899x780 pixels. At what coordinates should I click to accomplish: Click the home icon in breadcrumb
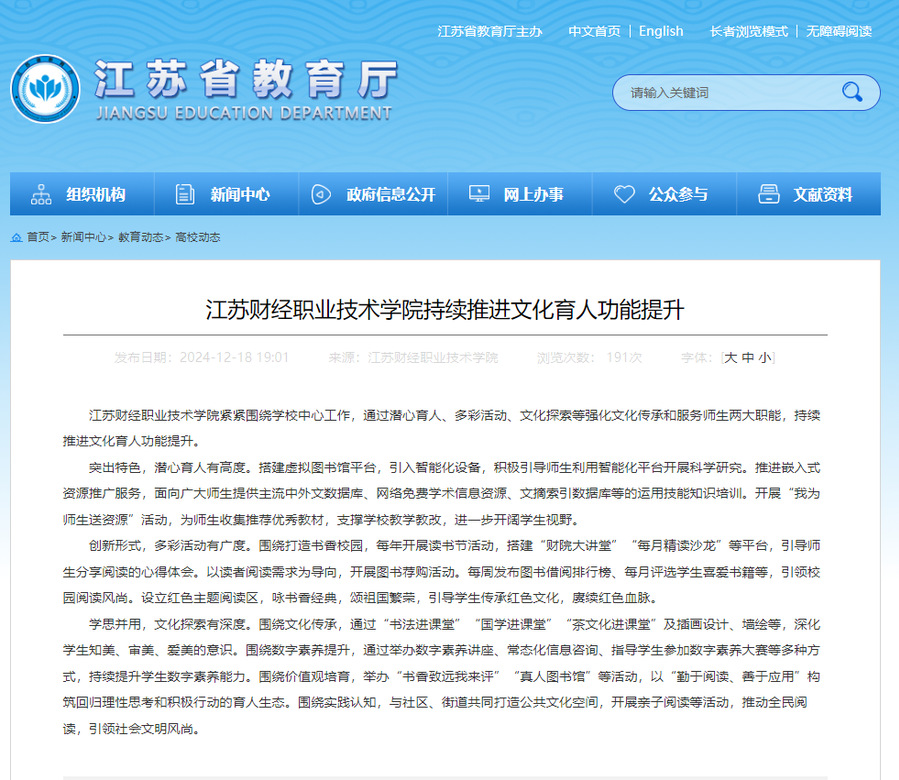17,237
